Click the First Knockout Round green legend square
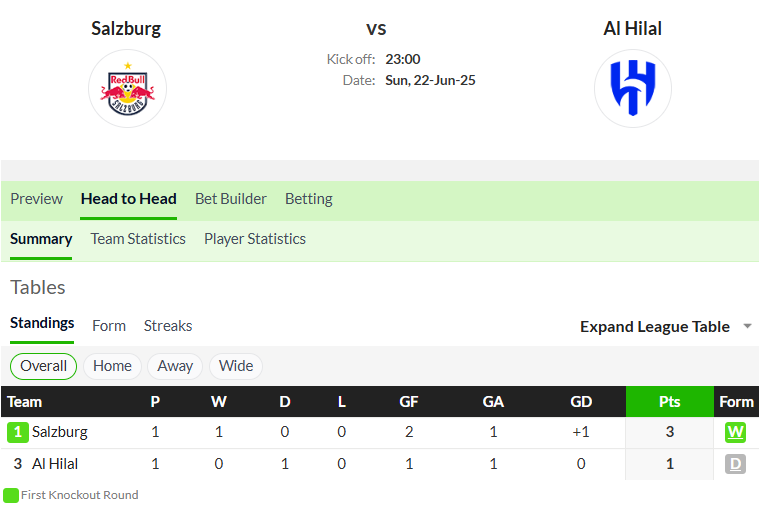 coord(11,495)
